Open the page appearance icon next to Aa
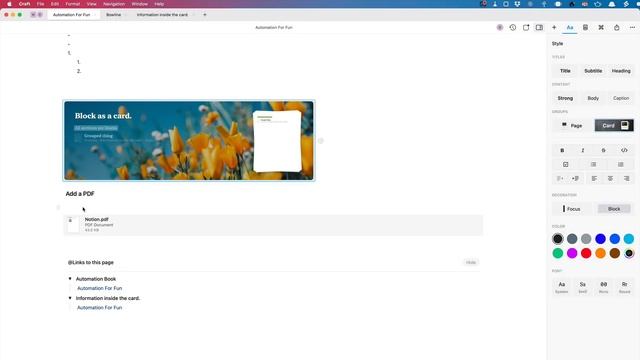Screen dimensions: 640x360 [x=585, y=27]
